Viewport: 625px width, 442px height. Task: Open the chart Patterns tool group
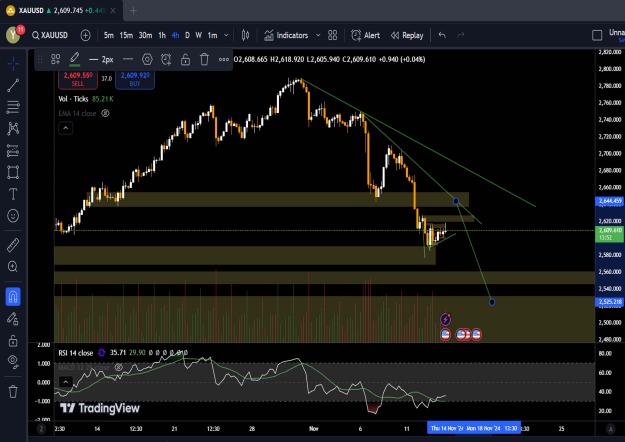[x=13, y=128]
